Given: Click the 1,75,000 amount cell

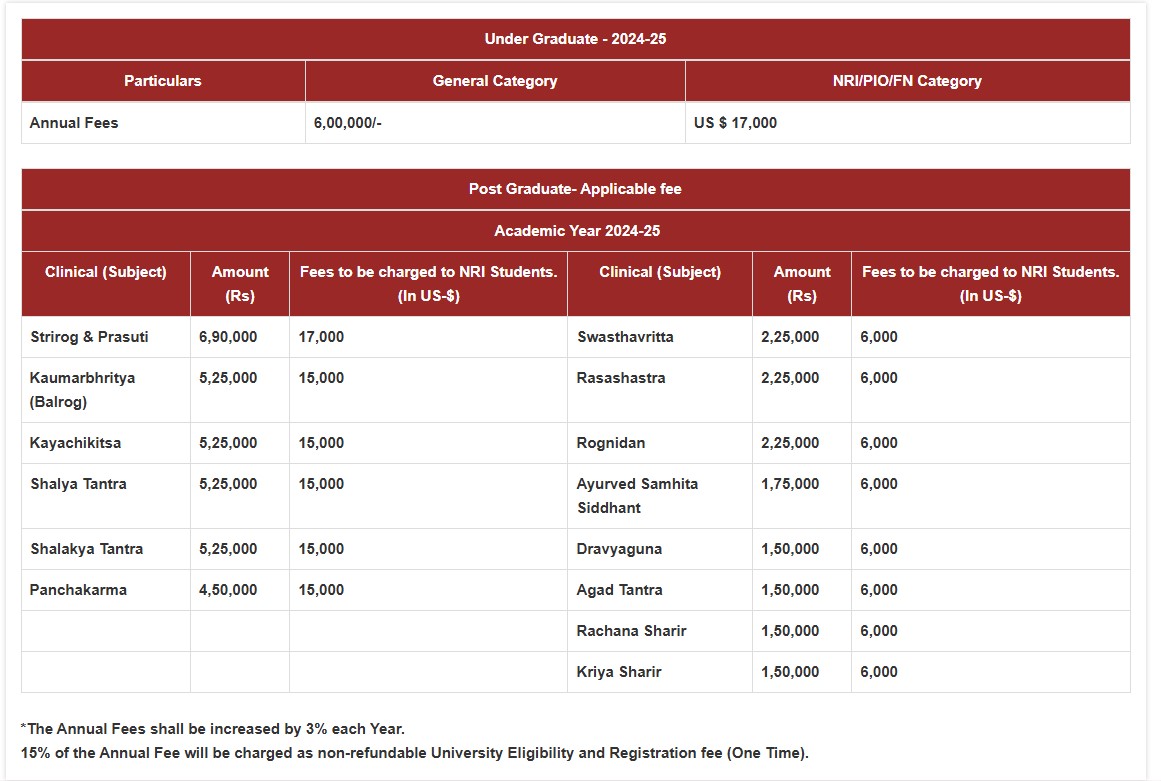Looking at the screenshot, I should 790,484.
